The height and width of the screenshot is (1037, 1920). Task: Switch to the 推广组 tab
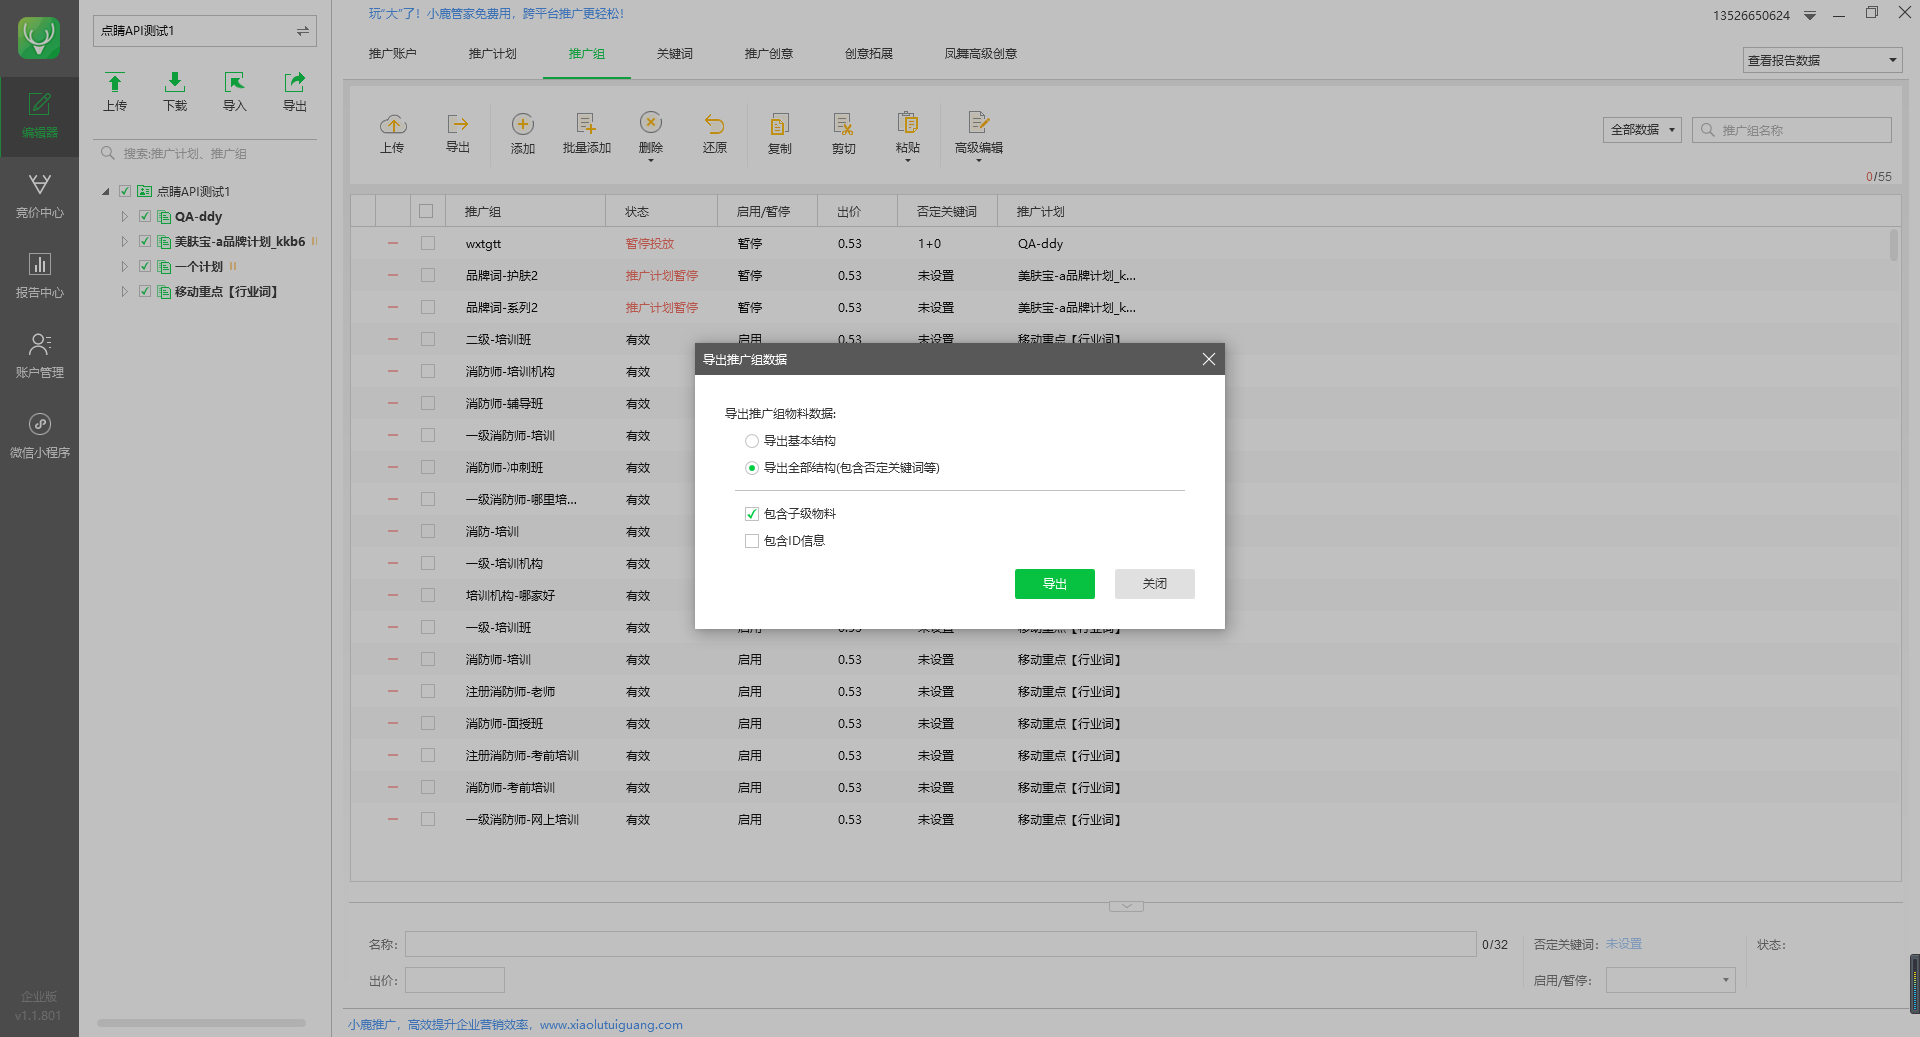(x=586, y=54)
